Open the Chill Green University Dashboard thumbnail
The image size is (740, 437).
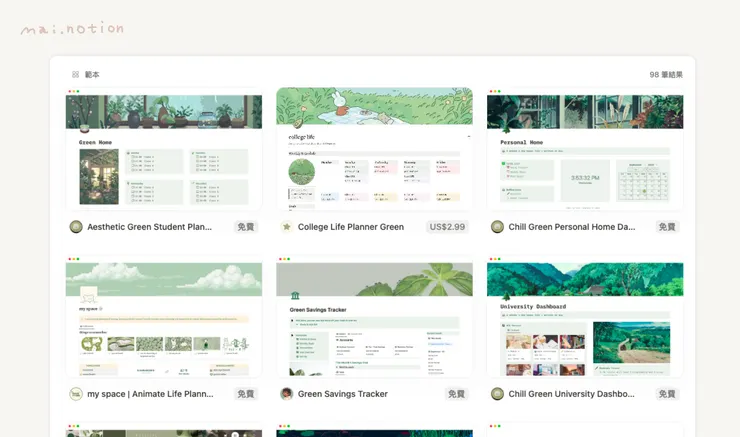click(585, 316)
